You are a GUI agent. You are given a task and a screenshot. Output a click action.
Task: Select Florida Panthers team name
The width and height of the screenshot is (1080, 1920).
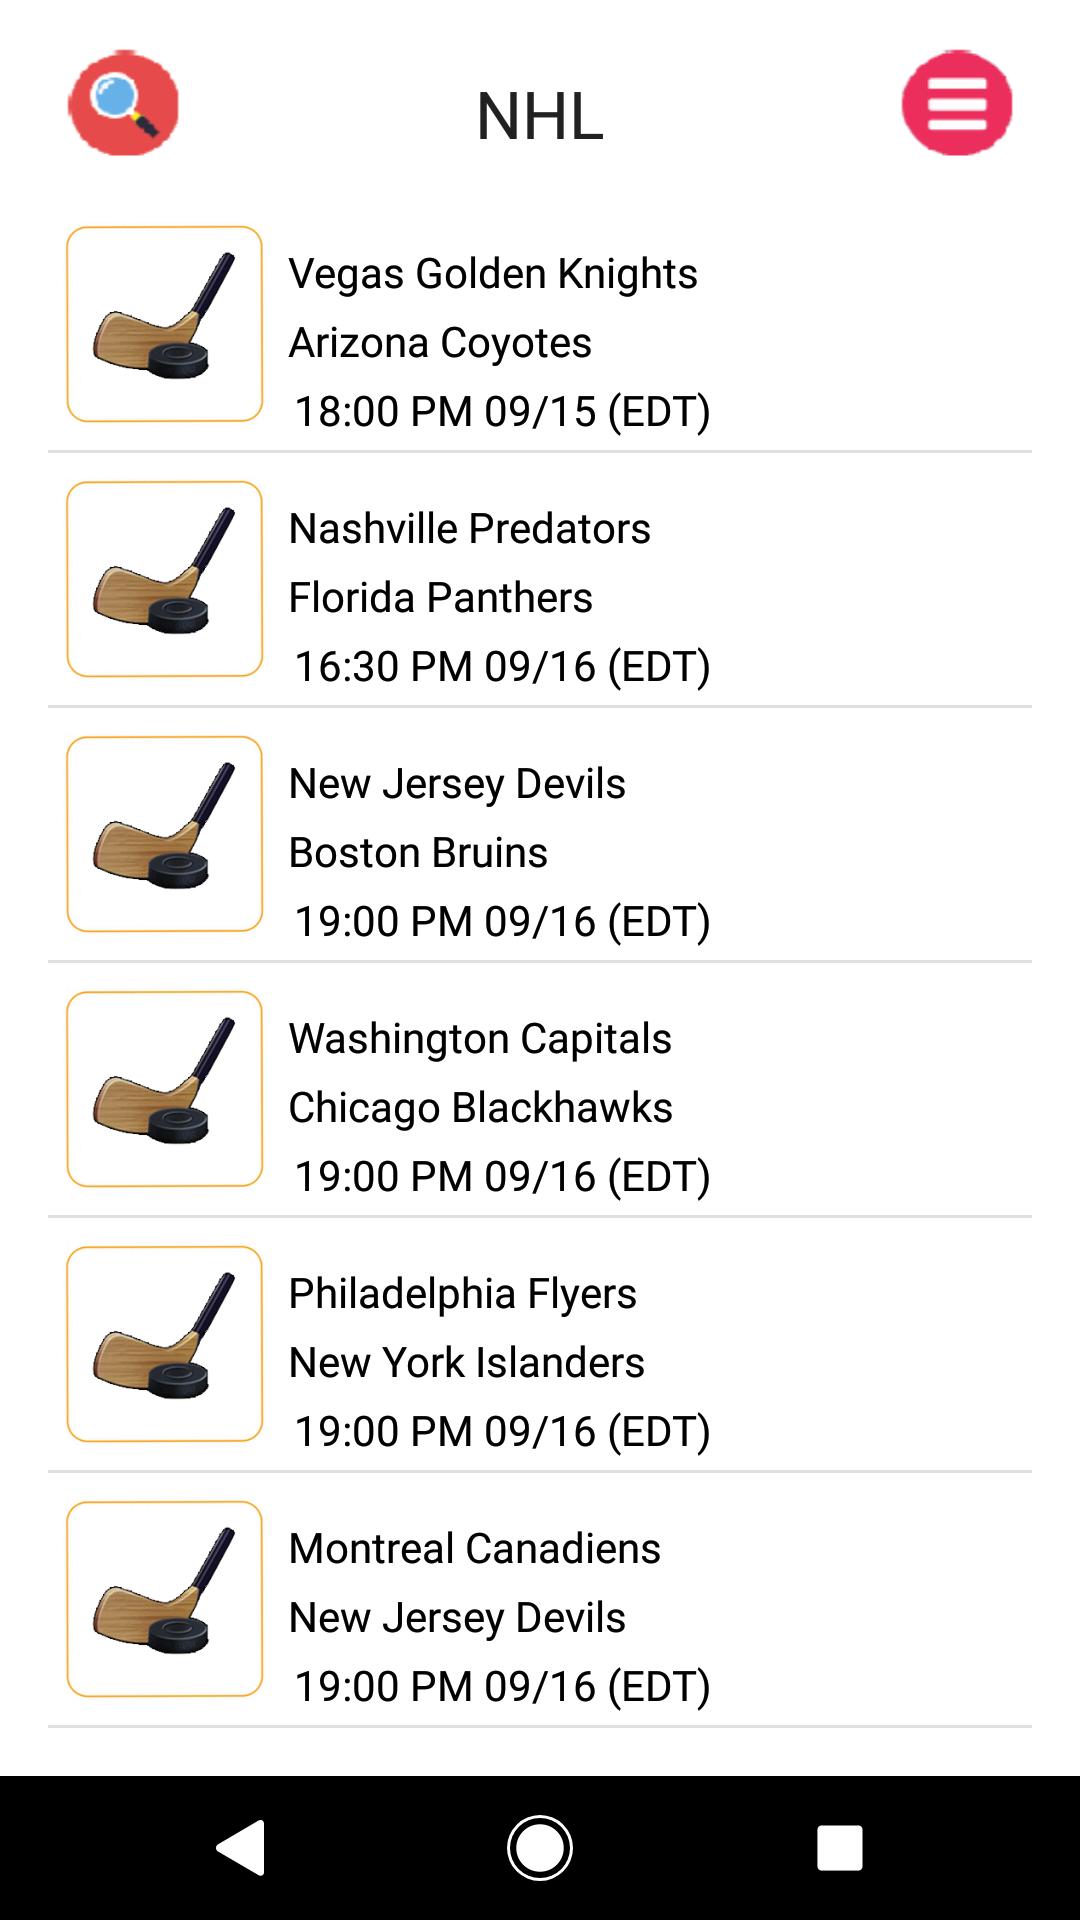tap(440, 598)
